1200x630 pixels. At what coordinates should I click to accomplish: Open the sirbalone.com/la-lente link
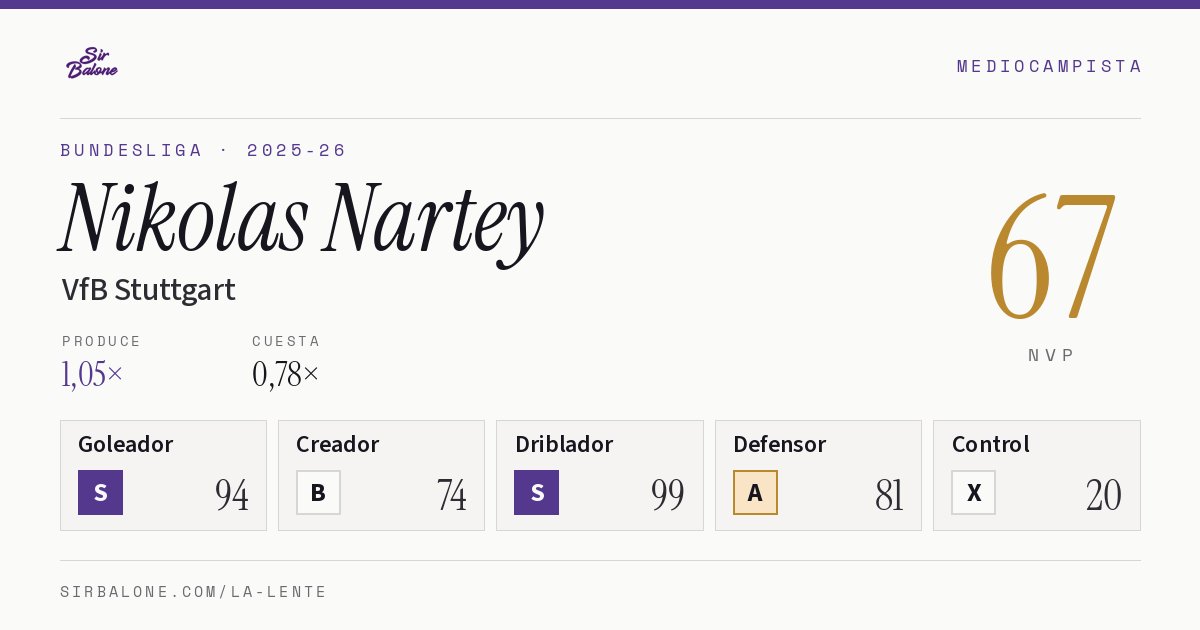tap(194, 592)
